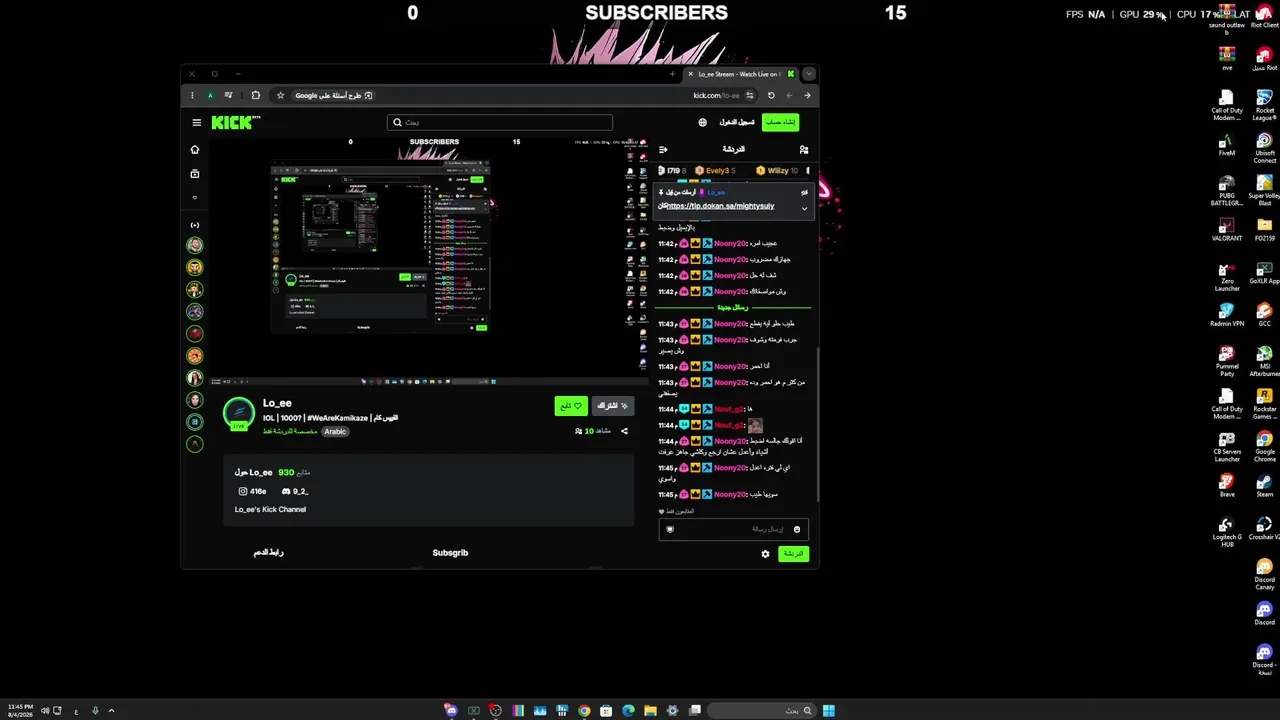
Task: Click the Kick search field
Action: (x=500, y=122)
